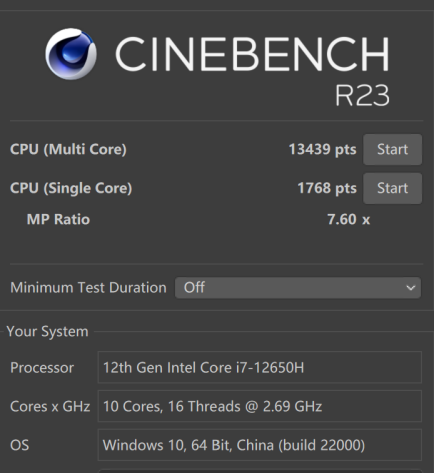Start the CPU Multi Core benchmark
434x473 pixels.
click(392, 149)
